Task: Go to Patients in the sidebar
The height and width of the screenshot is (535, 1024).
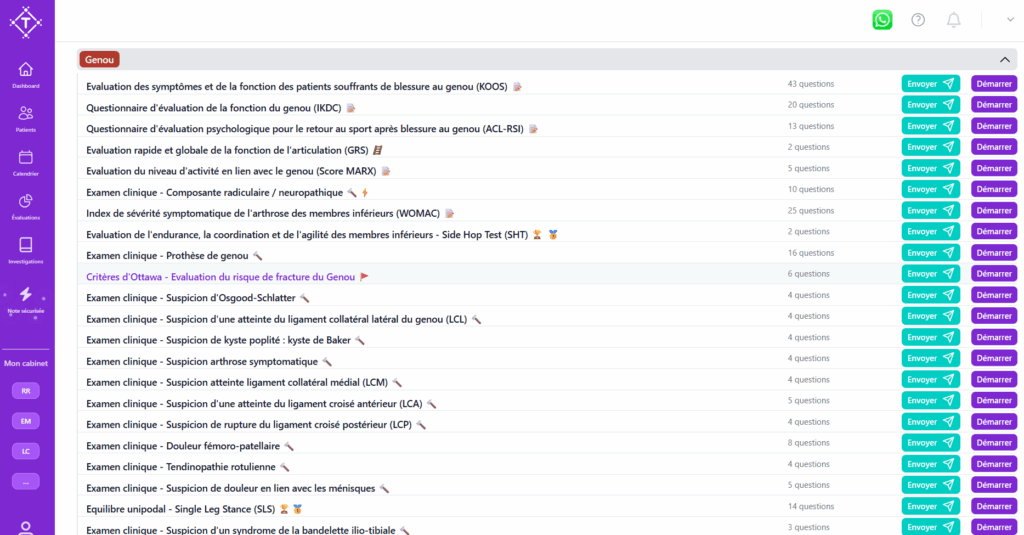Action: [26, 118]
